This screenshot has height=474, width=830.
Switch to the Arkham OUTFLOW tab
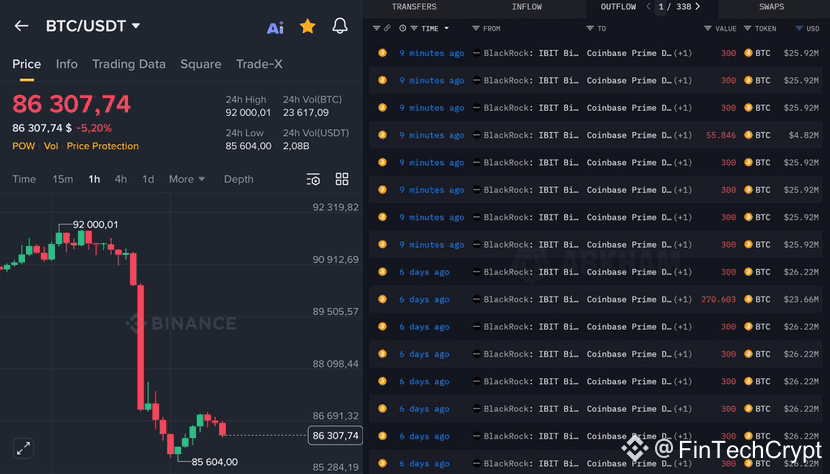pos(618,7)
